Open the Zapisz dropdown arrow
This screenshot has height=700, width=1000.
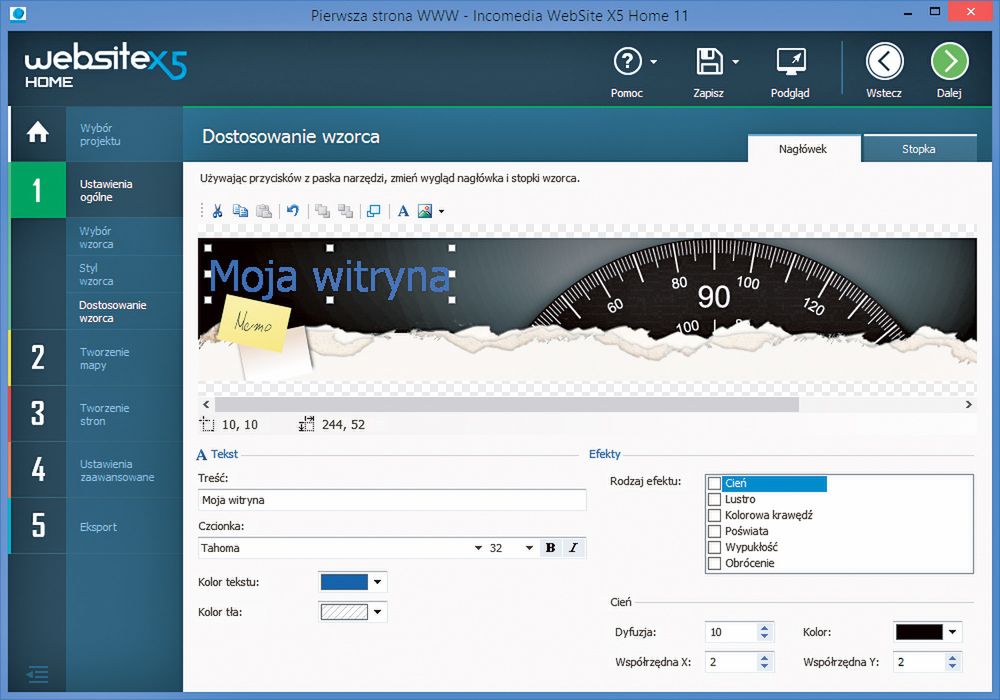coord(735,62)
